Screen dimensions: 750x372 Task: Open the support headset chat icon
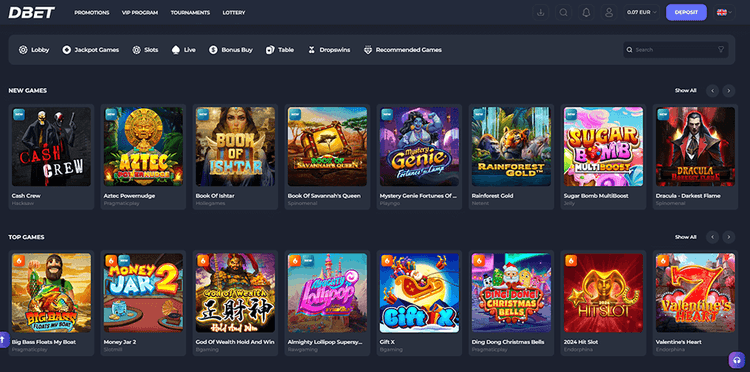click(737, 360)
